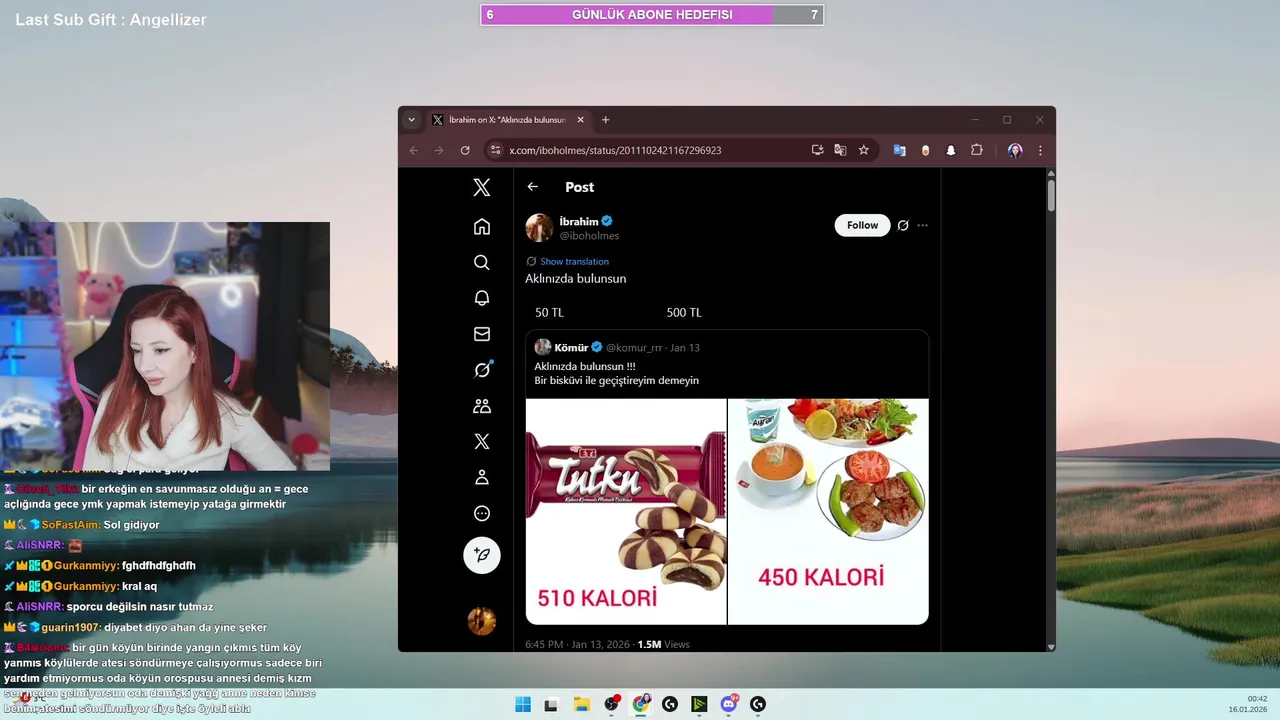Open İbrahim's profile avatar
Screen dimensions: 1280x720
pos(539,228)
